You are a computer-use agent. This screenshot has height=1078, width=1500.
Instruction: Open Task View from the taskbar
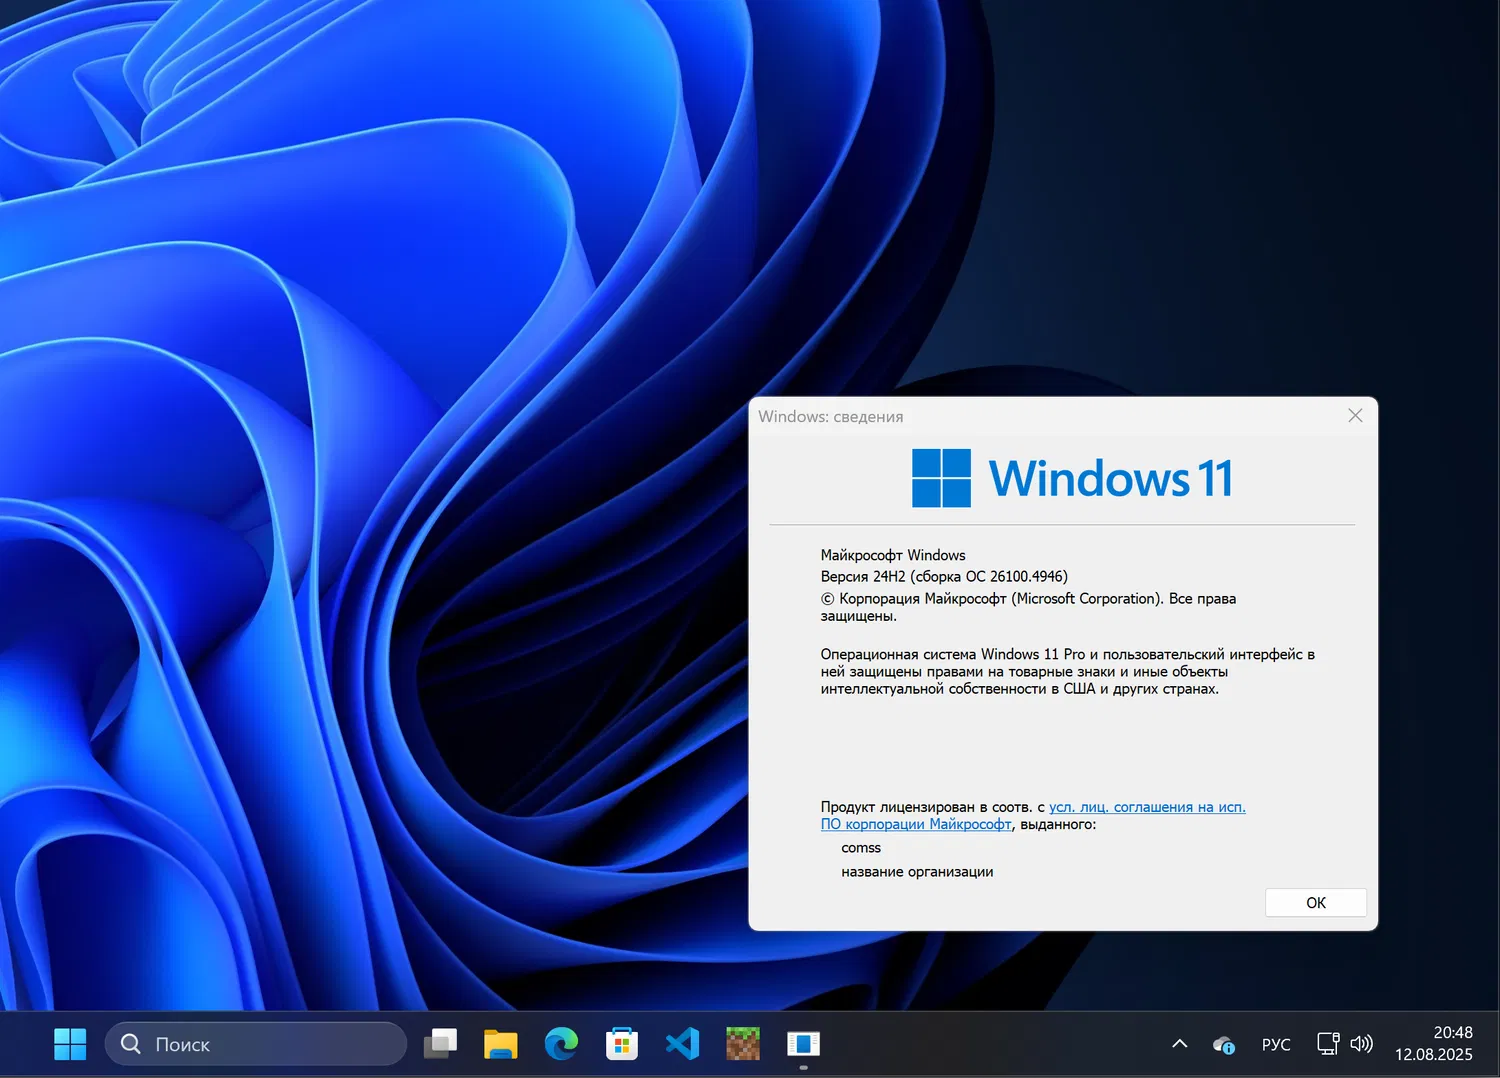(x=441, y=1043)
